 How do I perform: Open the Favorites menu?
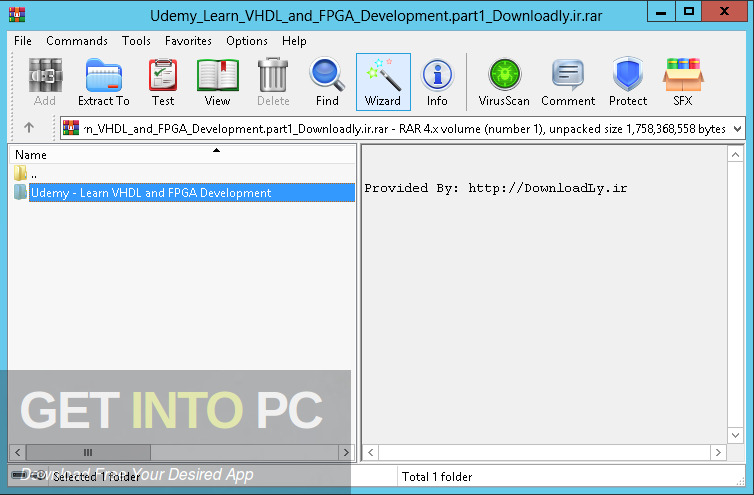point(189,41)
